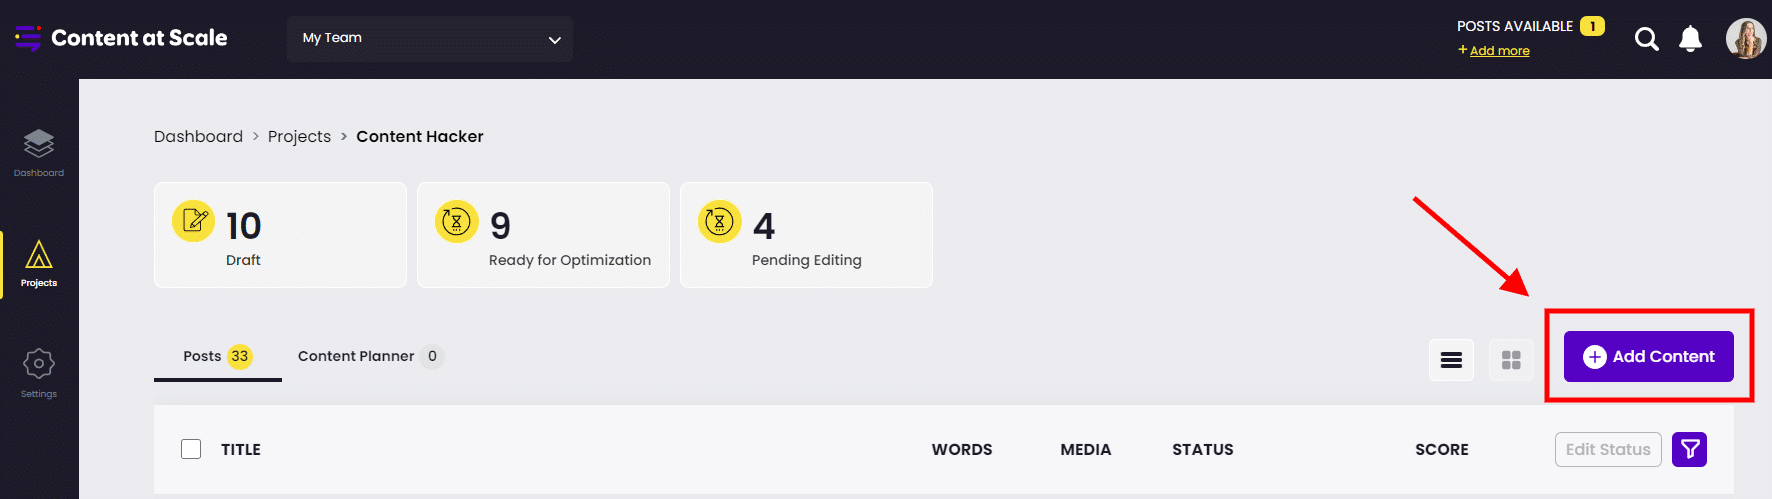Image resolution: width=1772 pixels, height=499 pixels.
Task: Click the Dashboard breadcrumb link
Action: click(198, 137)
